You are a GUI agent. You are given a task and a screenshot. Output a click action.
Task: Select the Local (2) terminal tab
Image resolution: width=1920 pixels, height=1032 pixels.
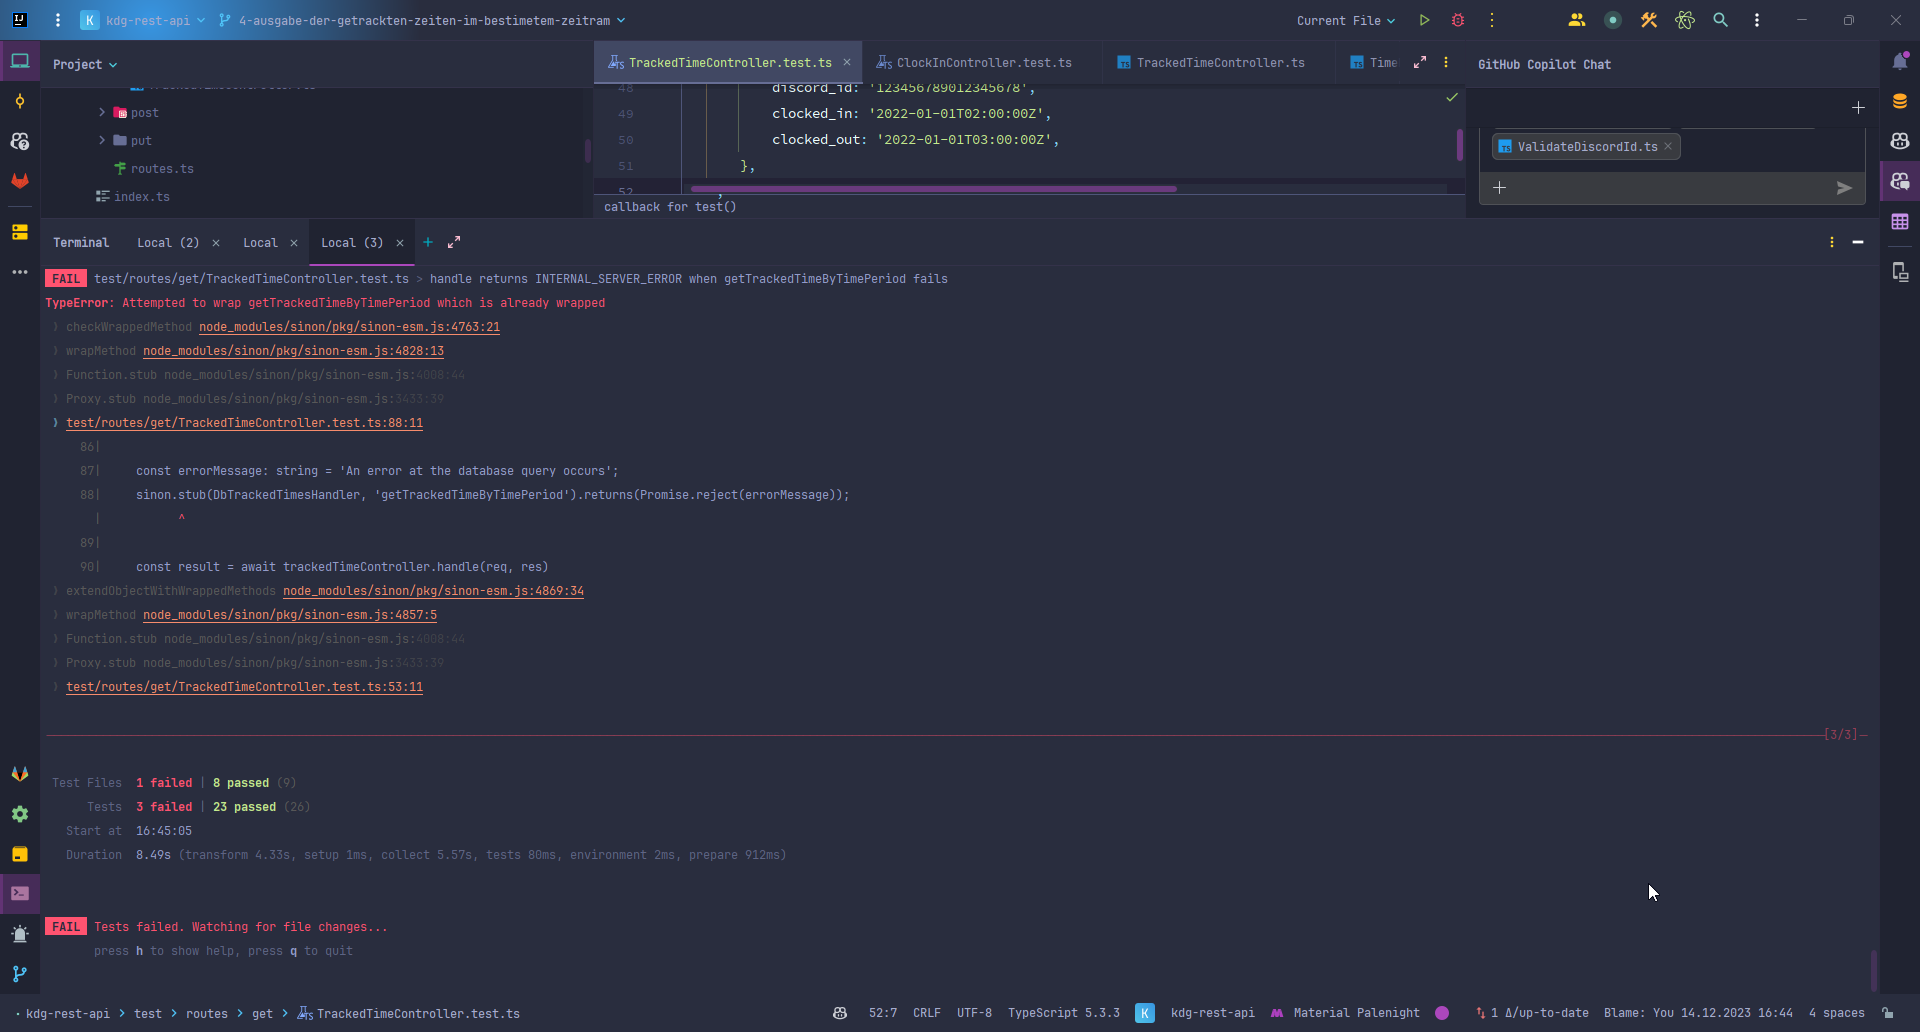pos(167,243)
